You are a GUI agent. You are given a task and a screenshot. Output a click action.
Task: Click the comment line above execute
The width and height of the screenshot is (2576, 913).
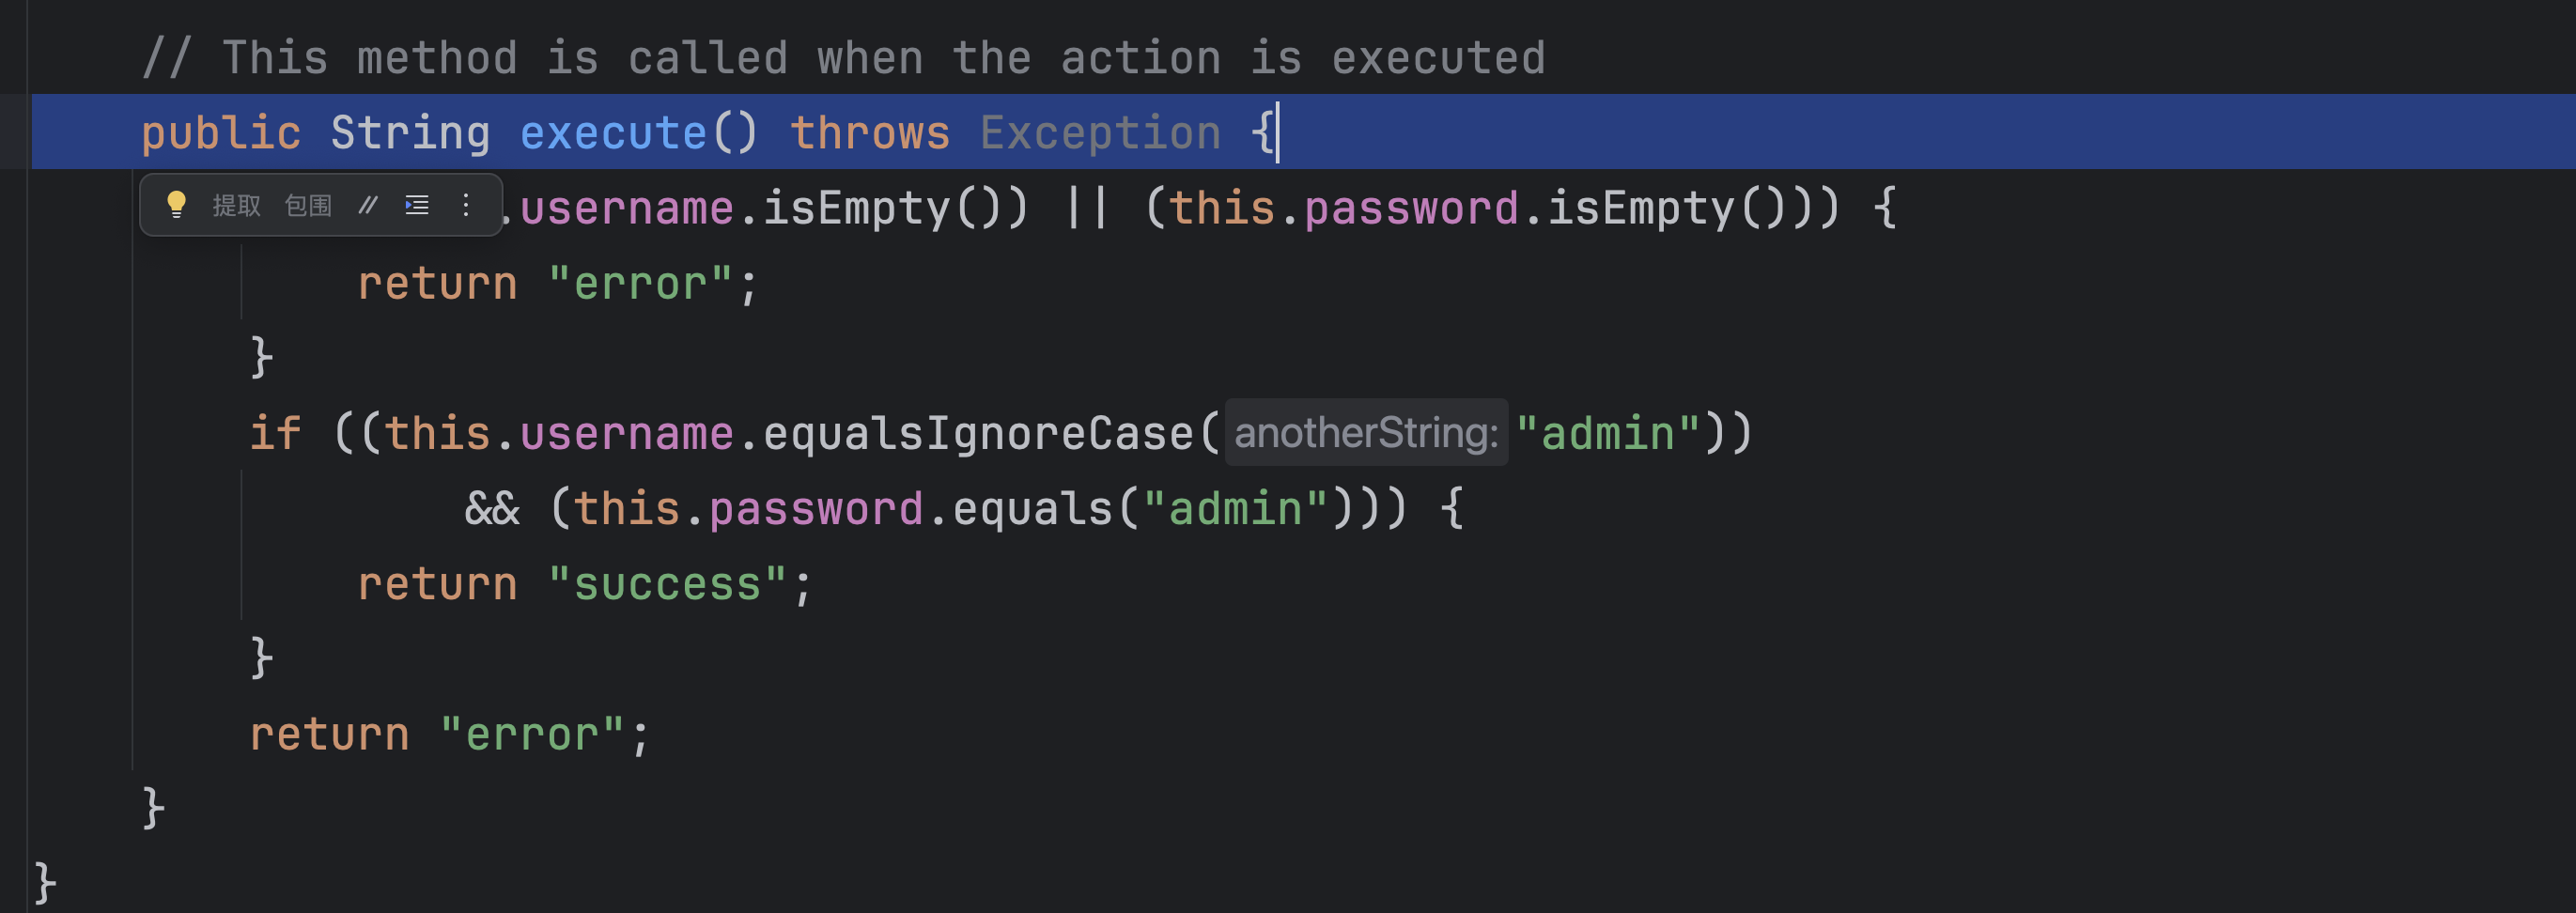coord(843,58)
